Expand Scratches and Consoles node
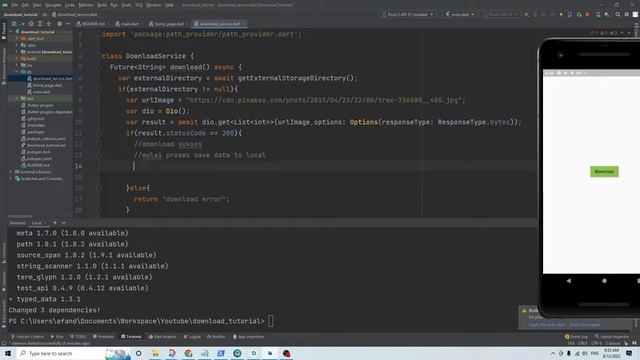This screenshot has height=360, width=640. 11,178
